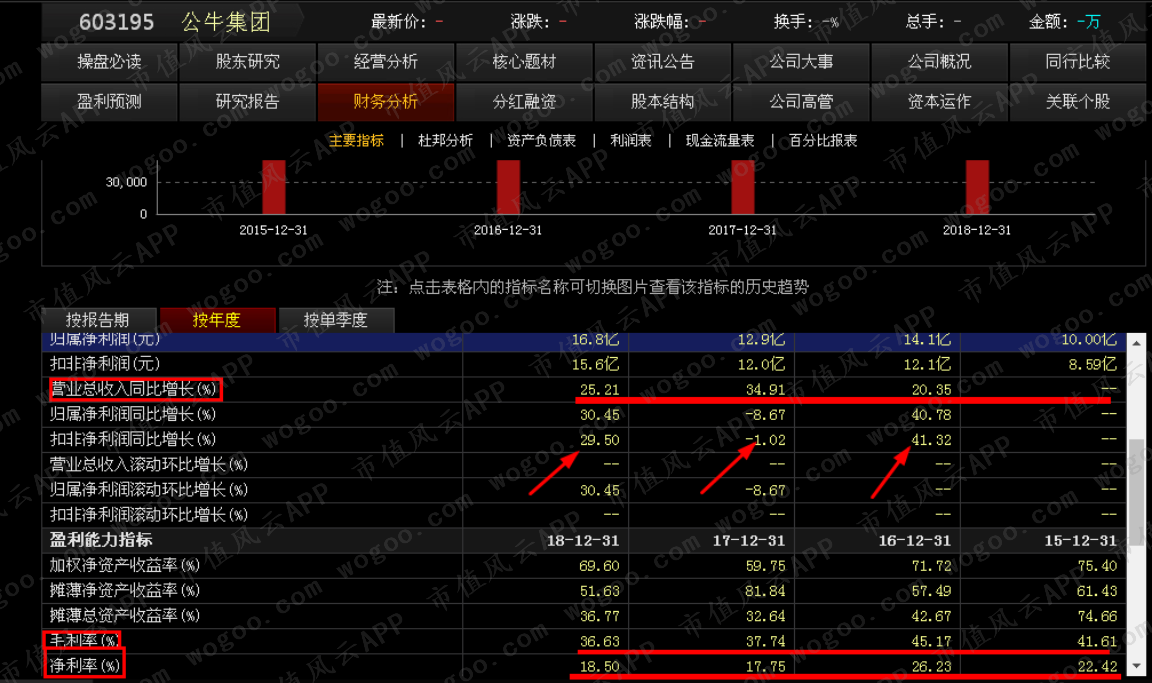
Task: Click the 扣非净利润滚动环比增长(%) indicator
Action: pyautogui.click(x=149, y=515)
